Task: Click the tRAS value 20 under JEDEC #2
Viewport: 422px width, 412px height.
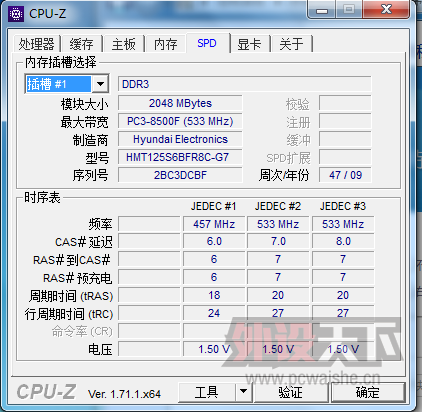Action: pyautogui.click(x=278, y=295)
